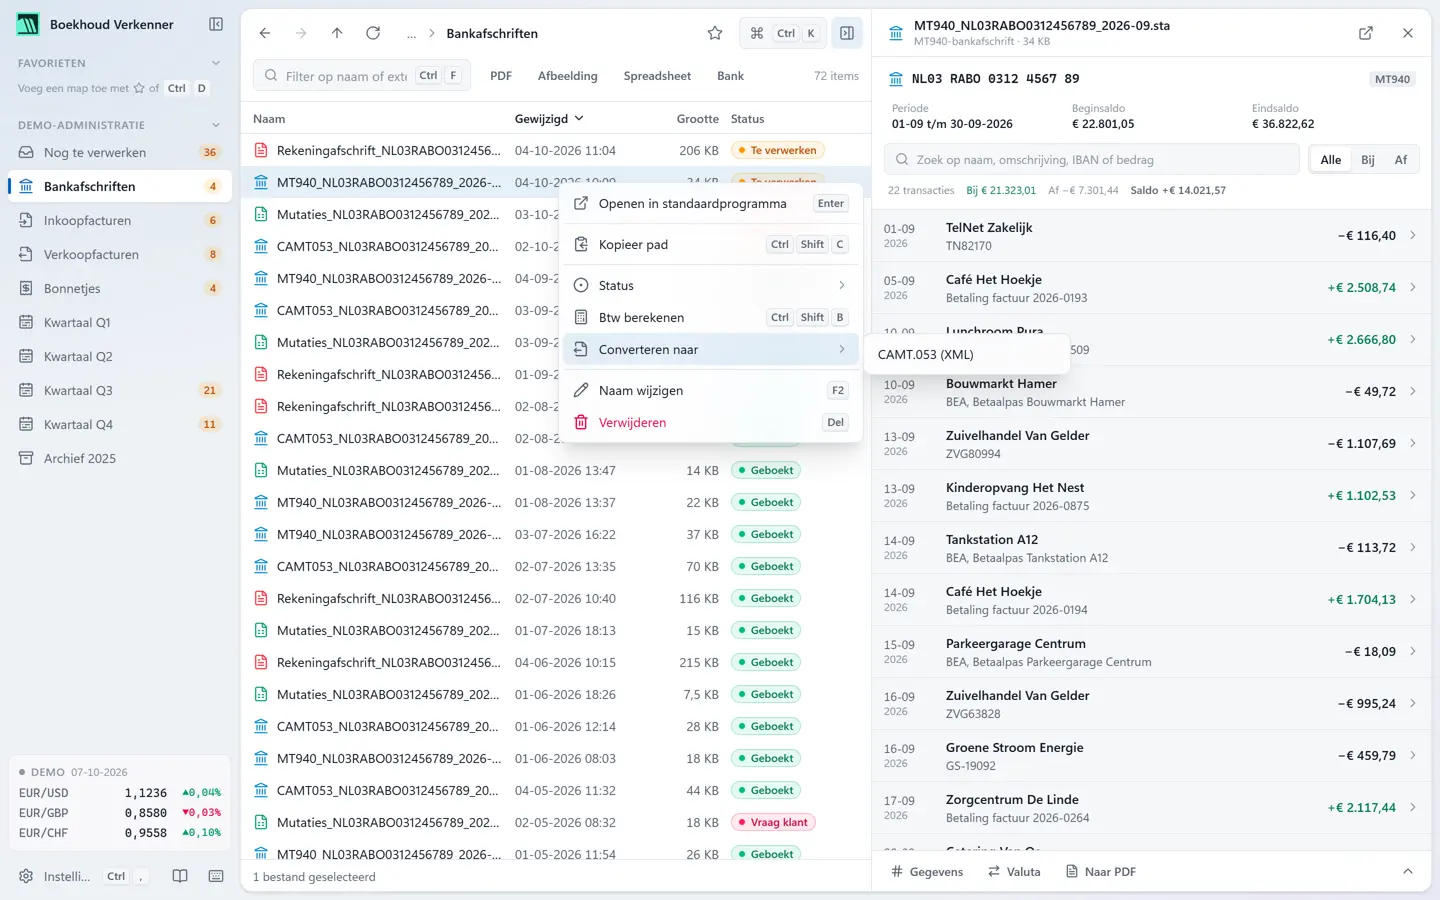Choose Btw berekenen in context menu
1440x900 pixels.
[711, 317]
